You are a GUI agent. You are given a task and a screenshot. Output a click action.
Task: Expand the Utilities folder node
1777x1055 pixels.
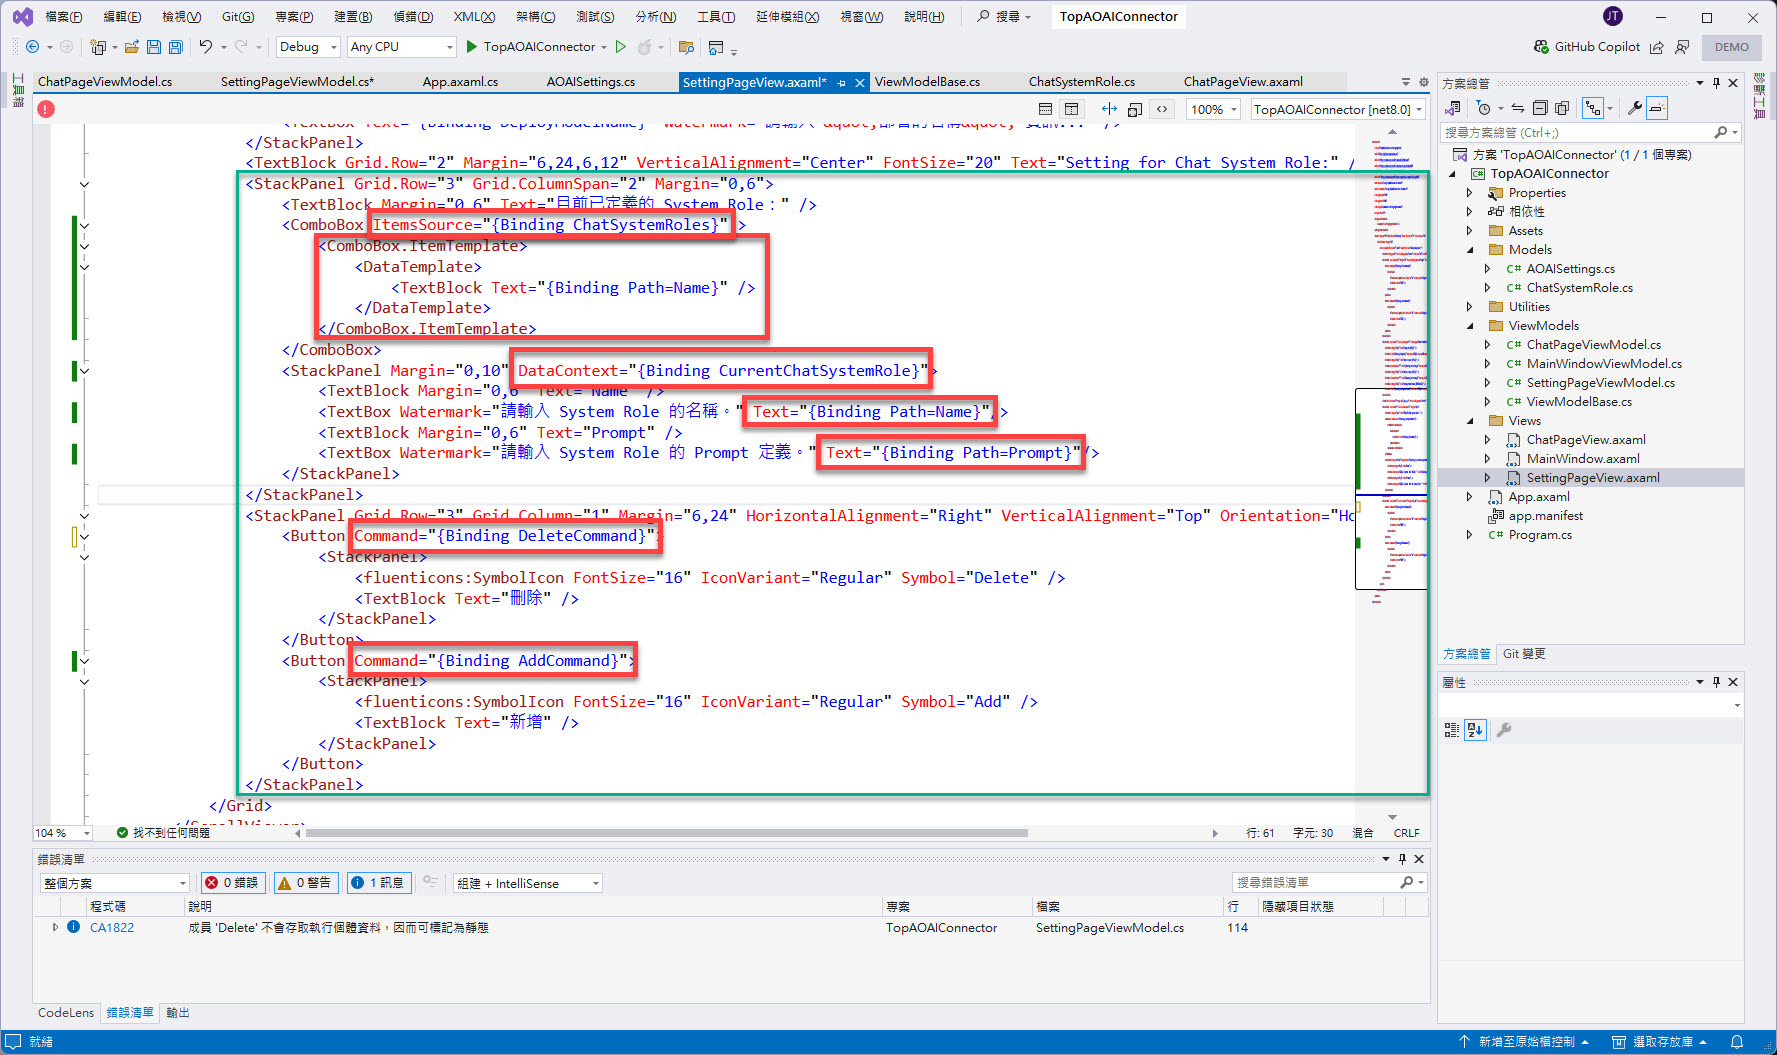coord(1470,307)
